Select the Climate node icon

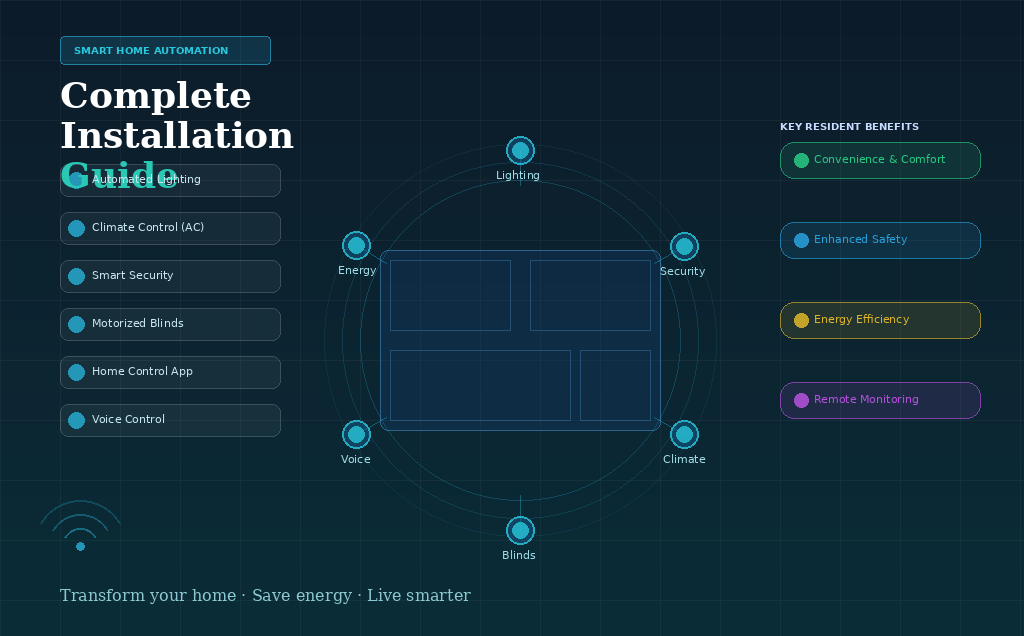tap(685, 433)
